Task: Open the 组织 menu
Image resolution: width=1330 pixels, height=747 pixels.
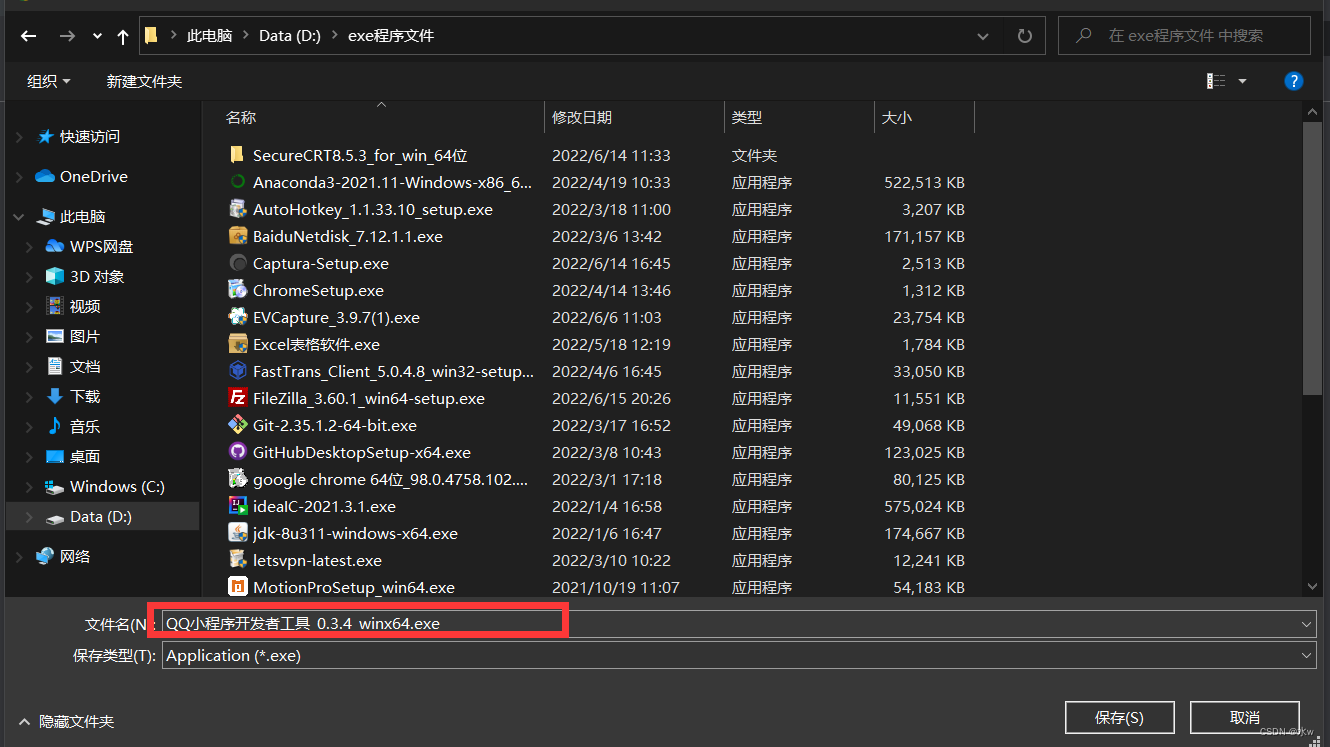Action: coord(49,81)
